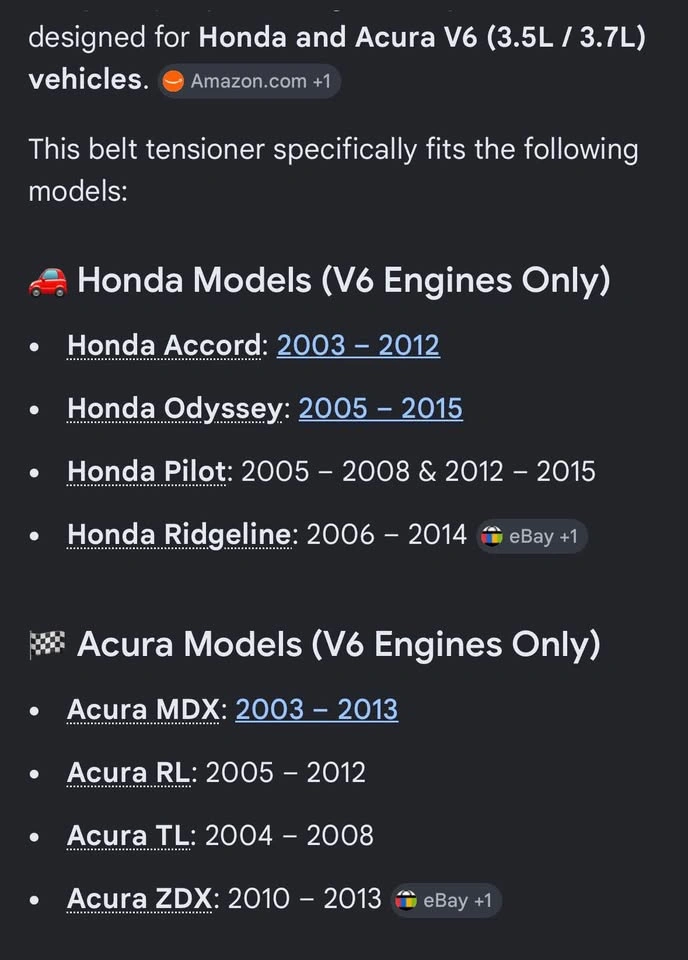Click the eBay icon next to ZDX years

pos(406,900)
